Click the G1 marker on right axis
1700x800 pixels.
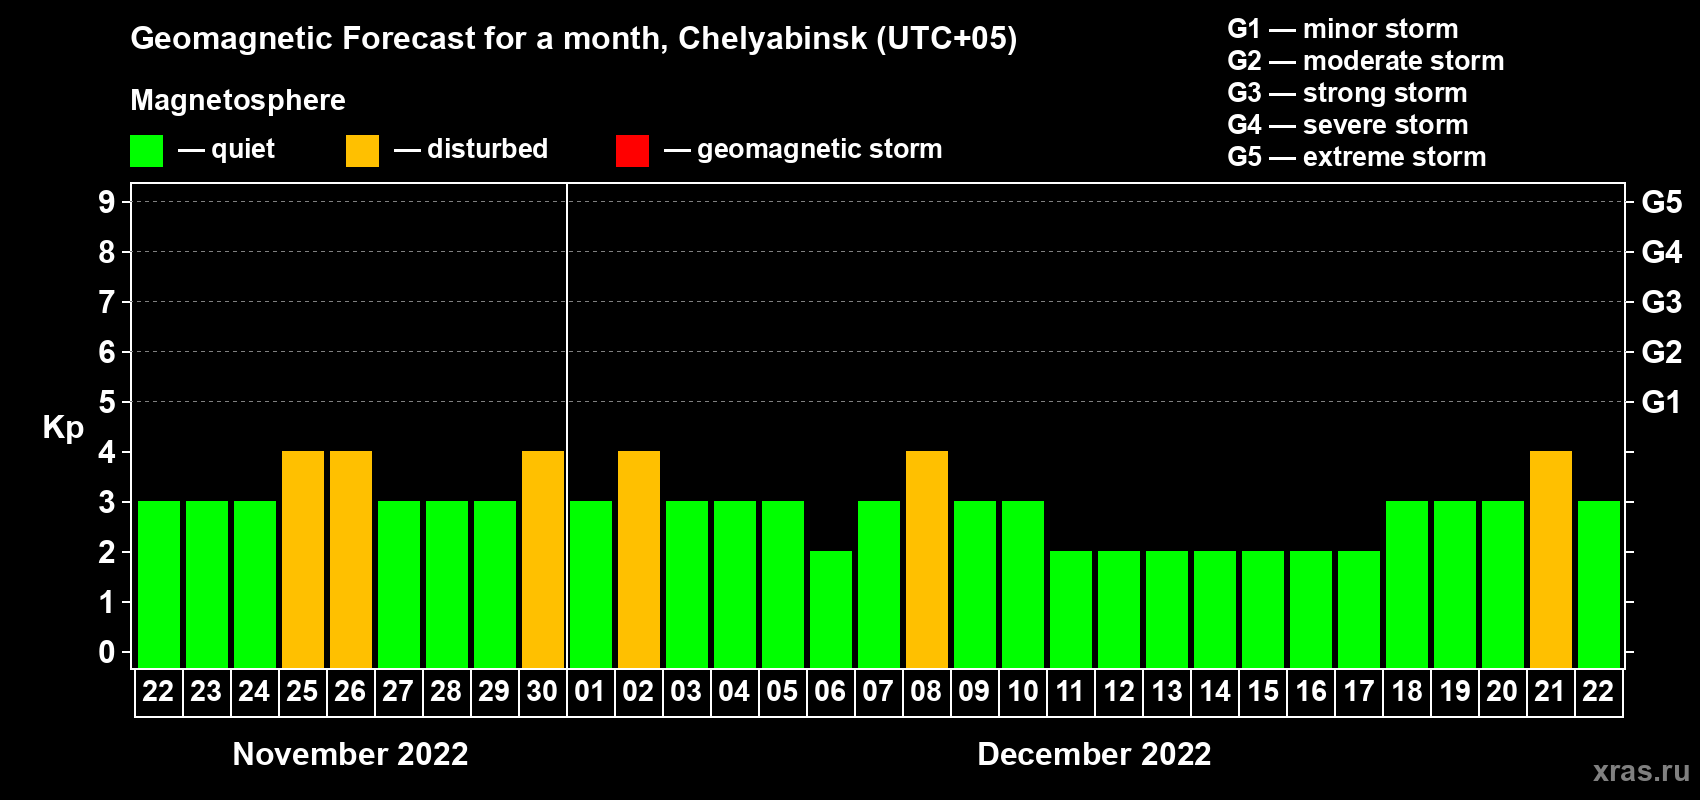click(1662, 402)
